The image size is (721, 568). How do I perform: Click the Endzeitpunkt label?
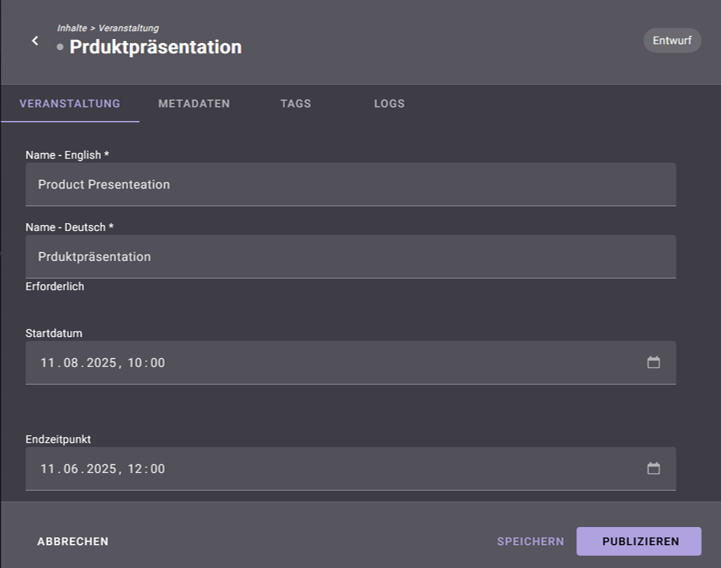pos(58,439)
